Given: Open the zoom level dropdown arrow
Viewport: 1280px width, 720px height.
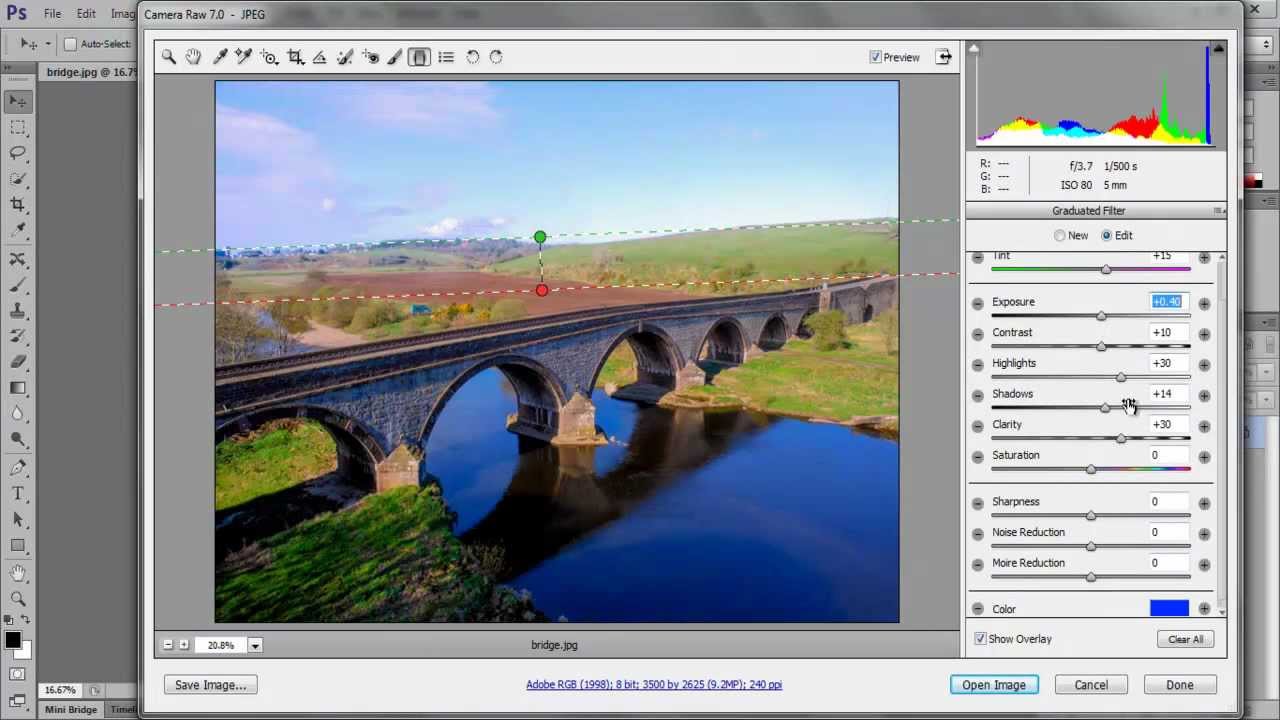Looking at the screenshot, I should click(x=255, y=646).
